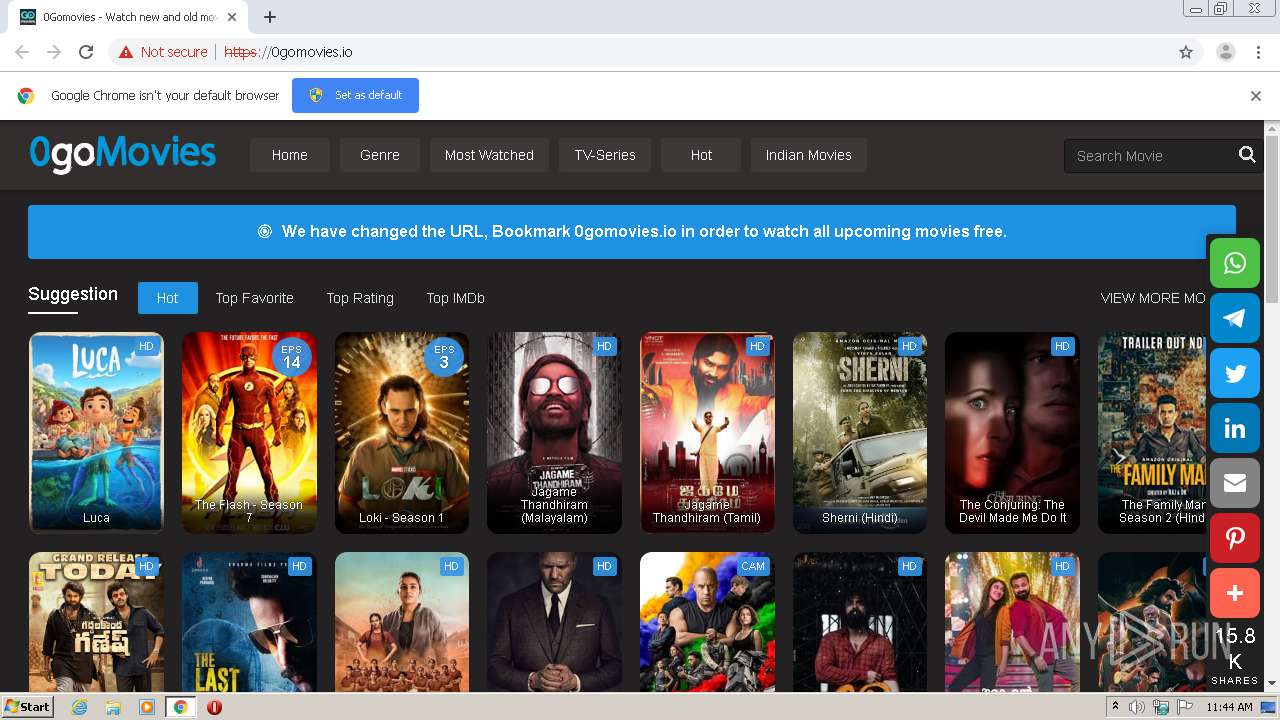Image resolution: width=1280 pixels, height=720 pixels.
Task: Open more share options plus icon
Action: (x=1235, y=593)
